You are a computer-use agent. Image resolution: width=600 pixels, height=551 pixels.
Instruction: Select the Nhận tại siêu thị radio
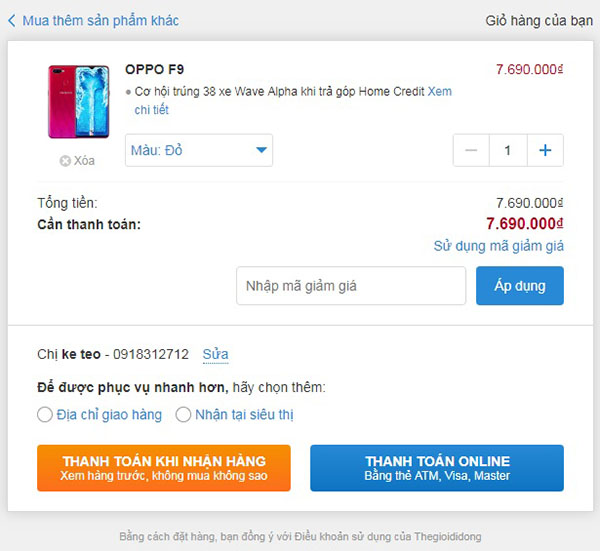(x=183, y=414)
